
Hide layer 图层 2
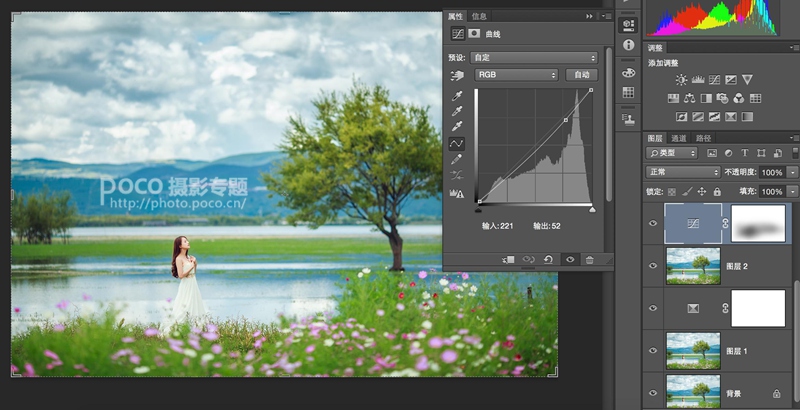[653, 266]
